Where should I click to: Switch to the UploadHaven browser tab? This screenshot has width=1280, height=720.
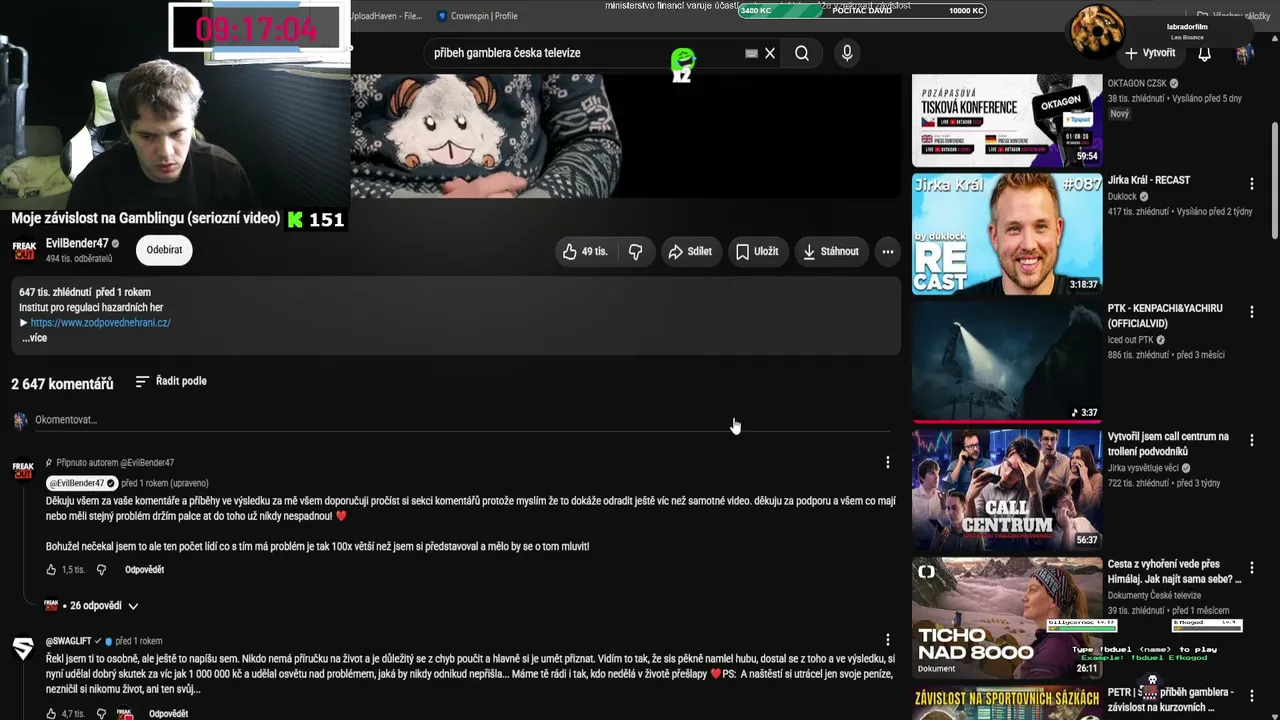386,16
